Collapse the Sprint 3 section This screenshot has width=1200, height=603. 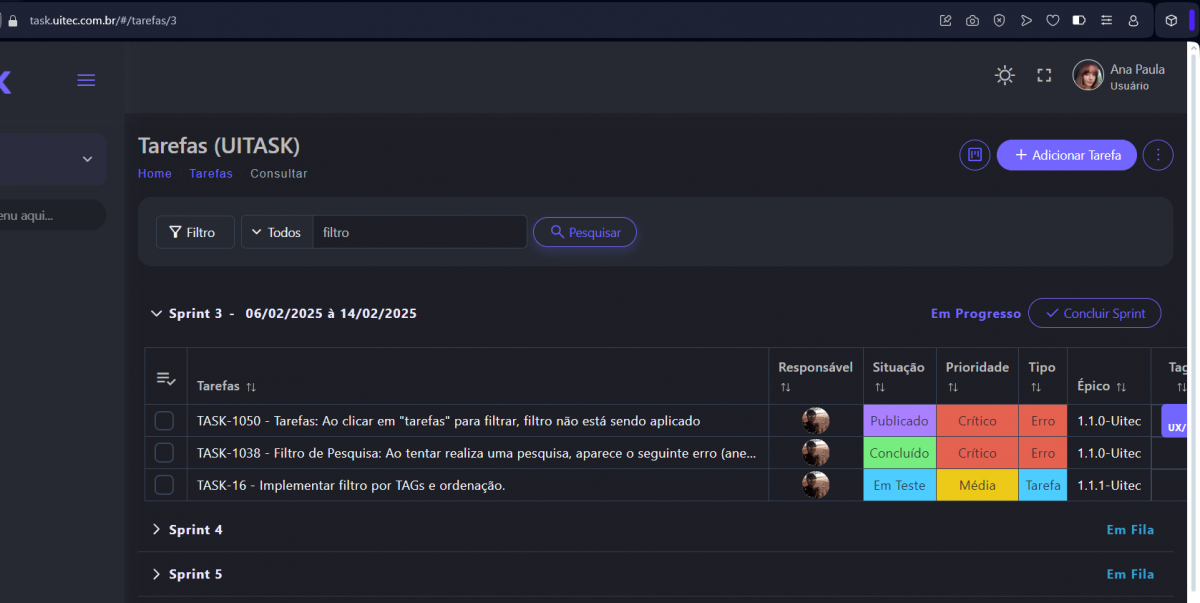[x=156, y=314]
